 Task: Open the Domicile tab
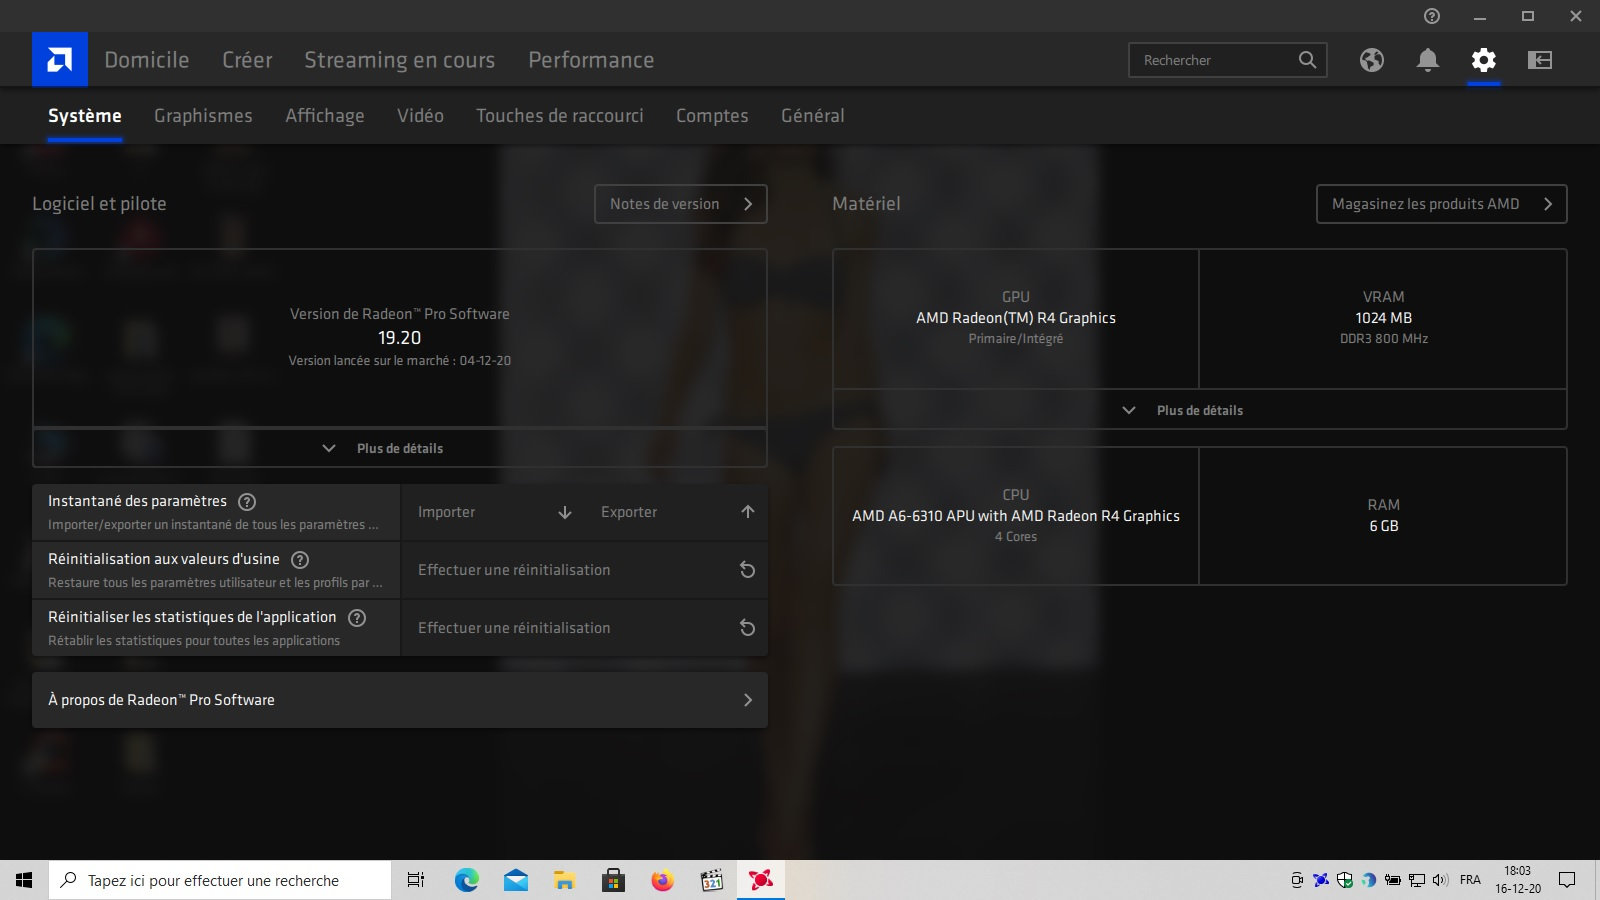pyautogui.click(x=147, y=60)
